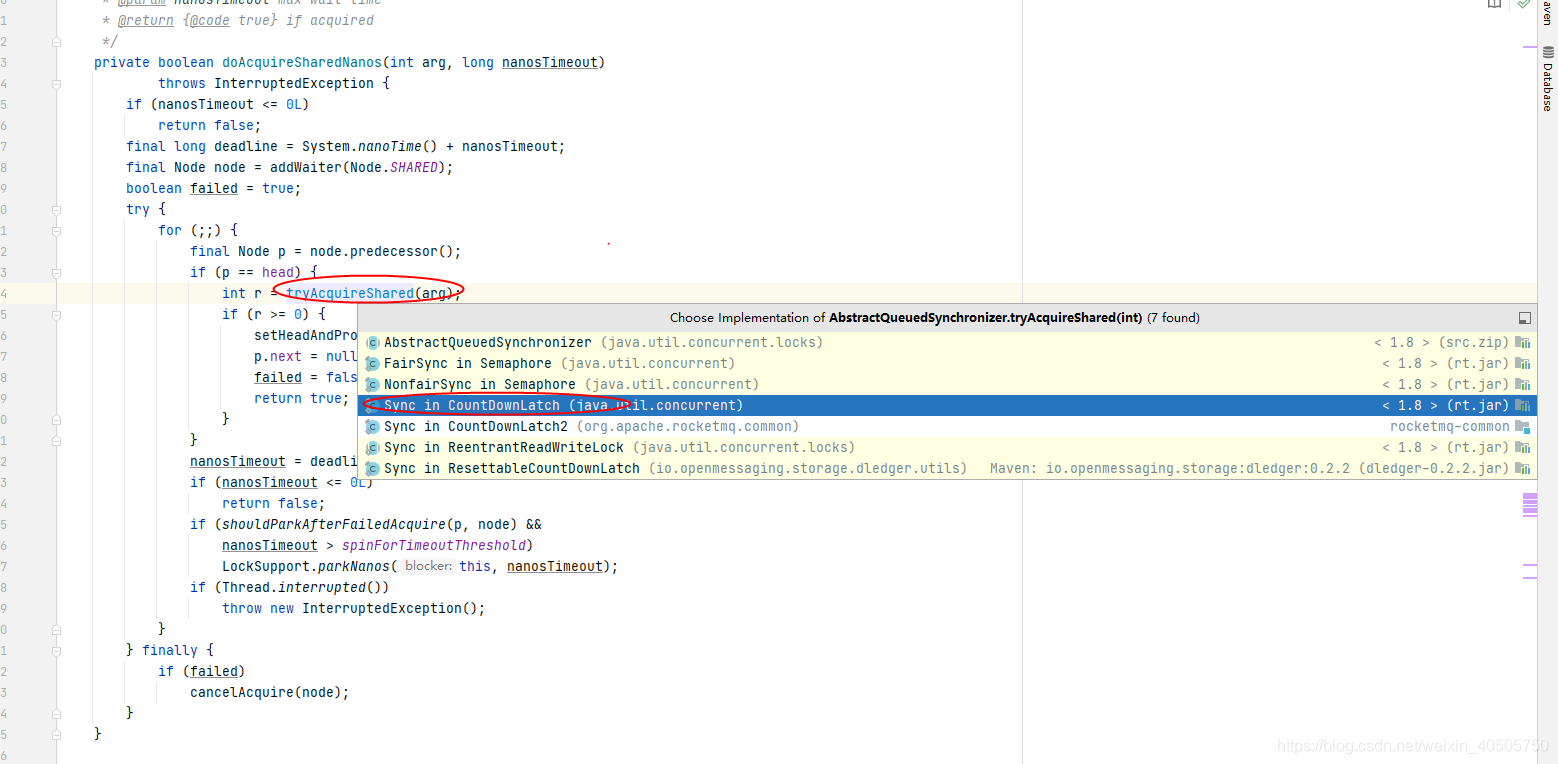Click the doAcquireSharedNanos method name
This screenshot has height=764, width=1558.
tap(301, 63)
